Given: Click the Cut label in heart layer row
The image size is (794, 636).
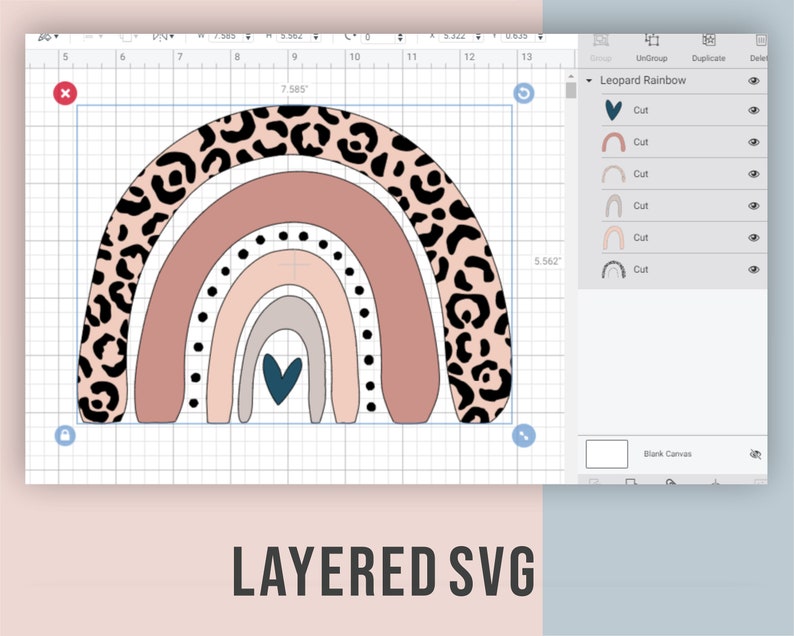Looking at the screenshot, I should click(641, 110).
